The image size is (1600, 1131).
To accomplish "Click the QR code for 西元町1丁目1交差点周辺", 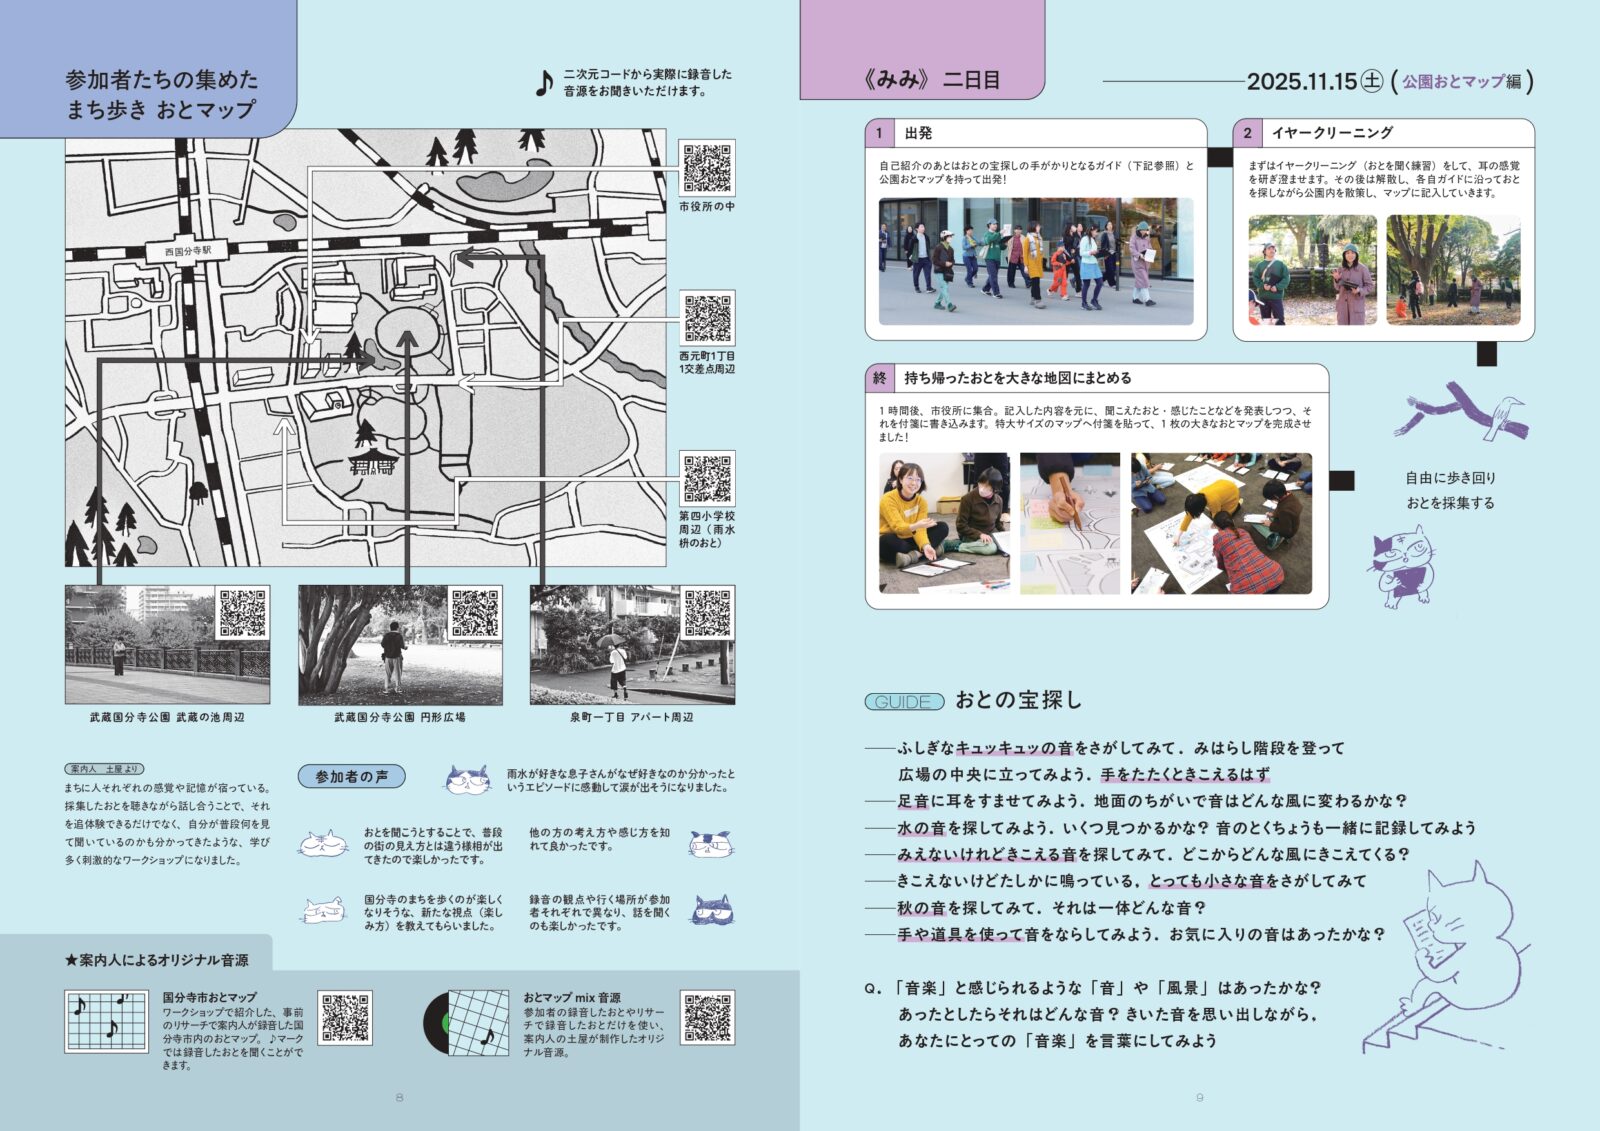I will coord(707,318).
